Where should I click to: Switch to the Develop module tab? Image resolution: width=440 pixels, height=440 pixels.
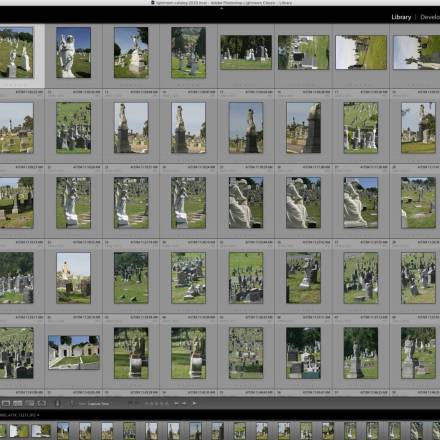[x=430, y=17]
